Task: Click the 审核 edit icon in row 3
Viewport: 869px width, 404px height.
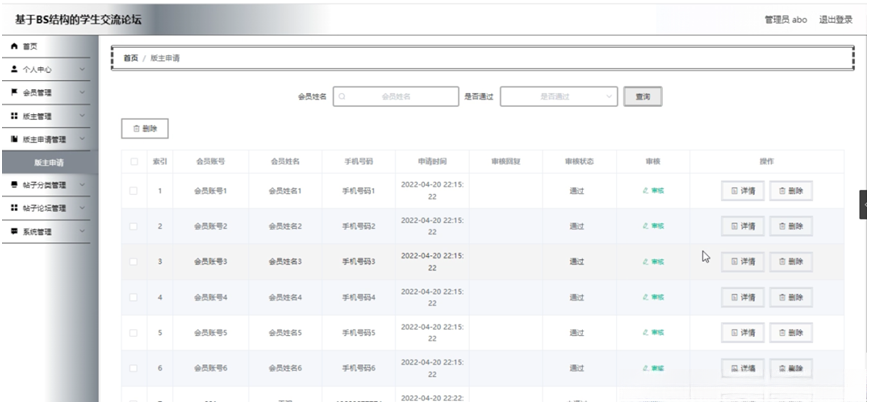Action: [x=646, y=262]
